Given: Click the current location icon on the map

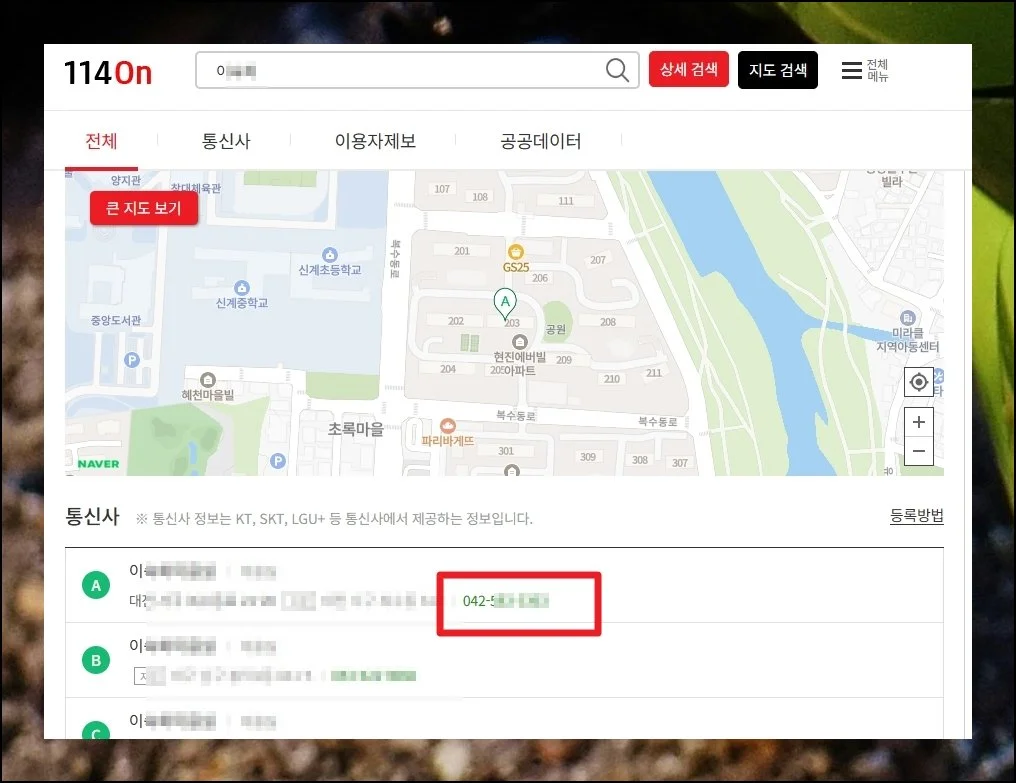Looking at the screenshot, I should coord(919,382).
